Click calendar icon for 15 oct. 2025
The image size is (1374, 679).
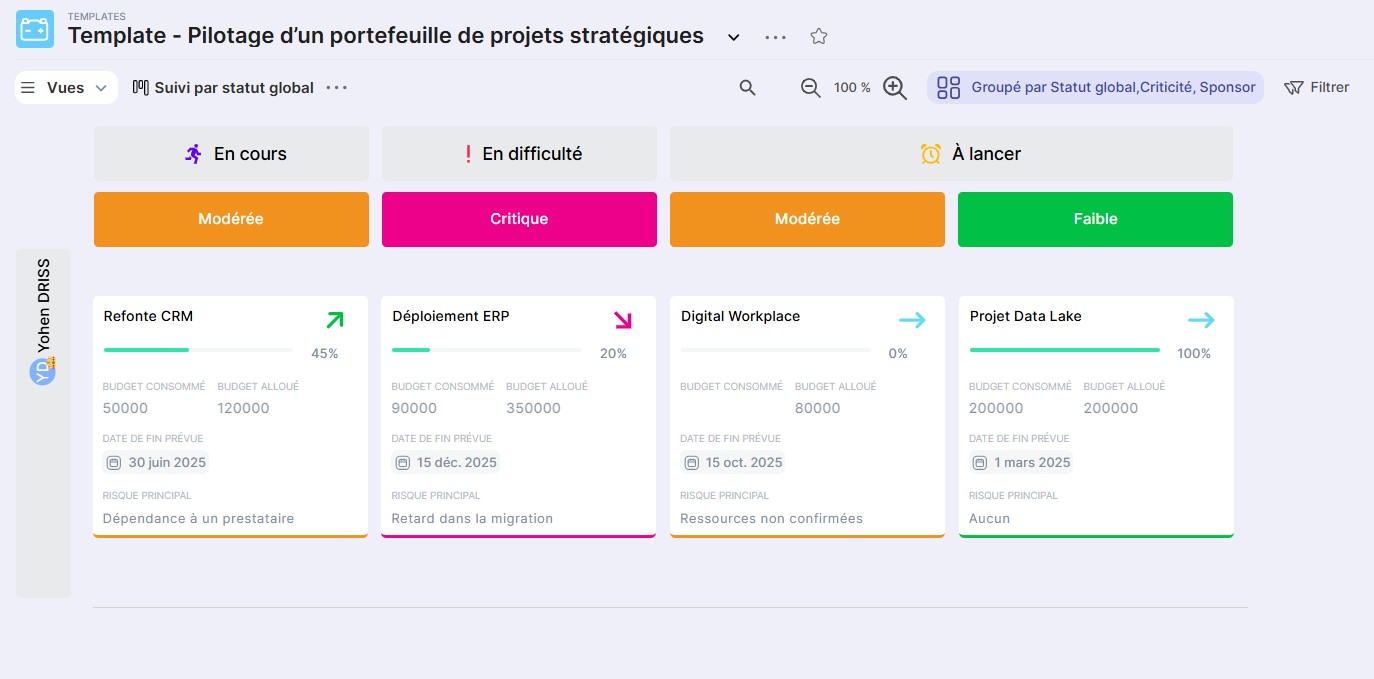pos(691,463)
